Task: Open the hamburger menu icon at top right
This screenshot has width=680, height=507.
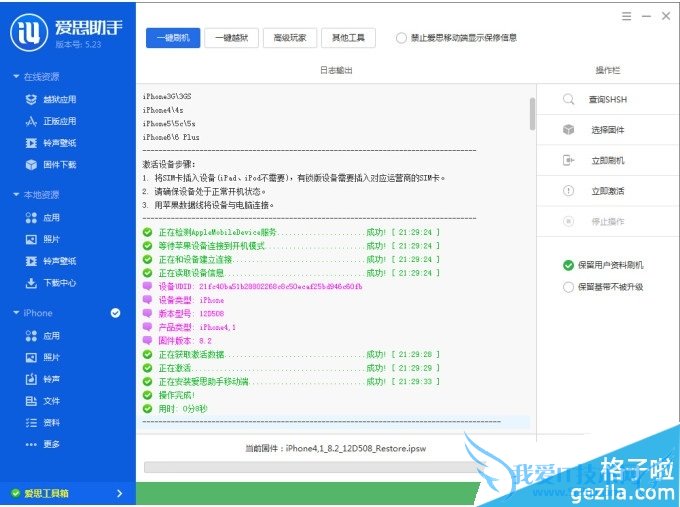Action: (626, 16)
